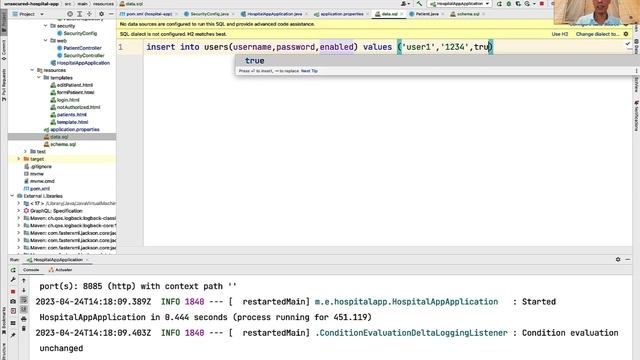Viewport: 640px width, 360px height.
Task: Click main in breadcrumb path
Action: (x=82, y=4)
